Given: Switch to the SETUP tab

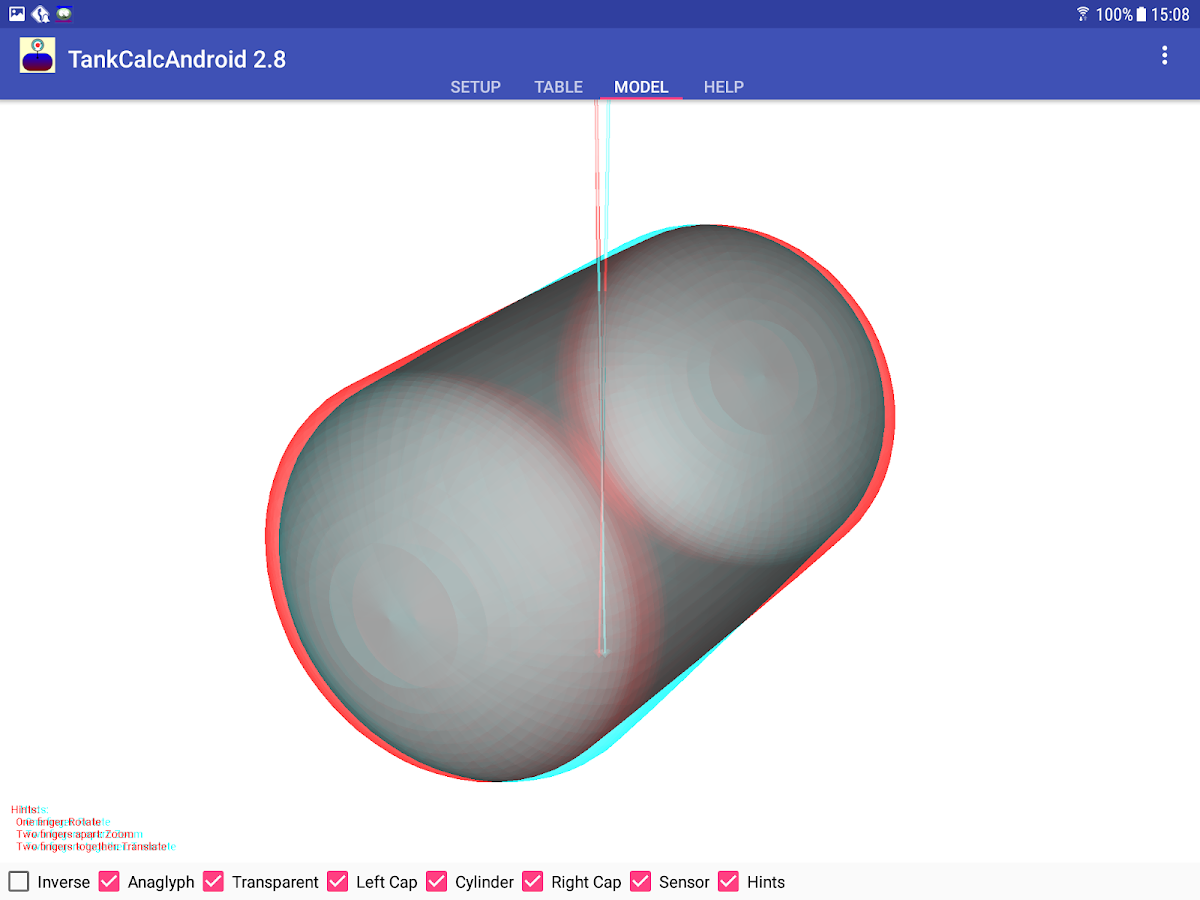Looking at the screenshot, I should coord(475,87).
